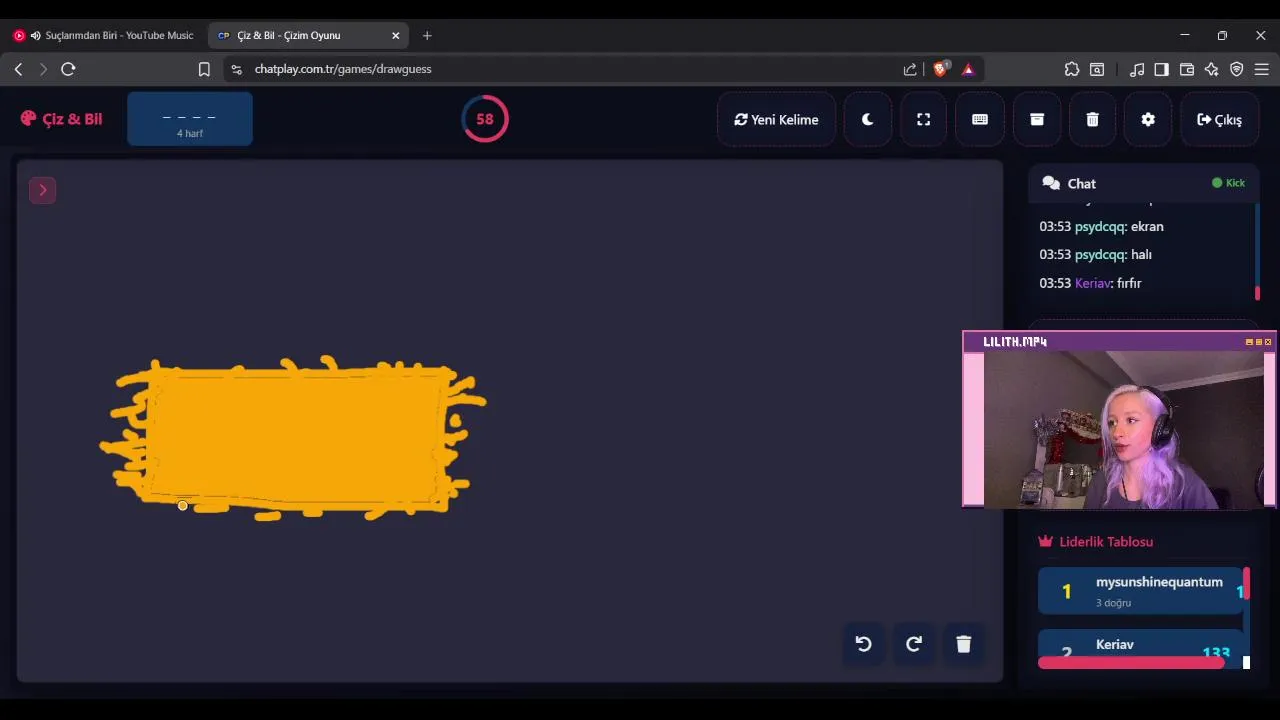Go forward in browser history

43,69
